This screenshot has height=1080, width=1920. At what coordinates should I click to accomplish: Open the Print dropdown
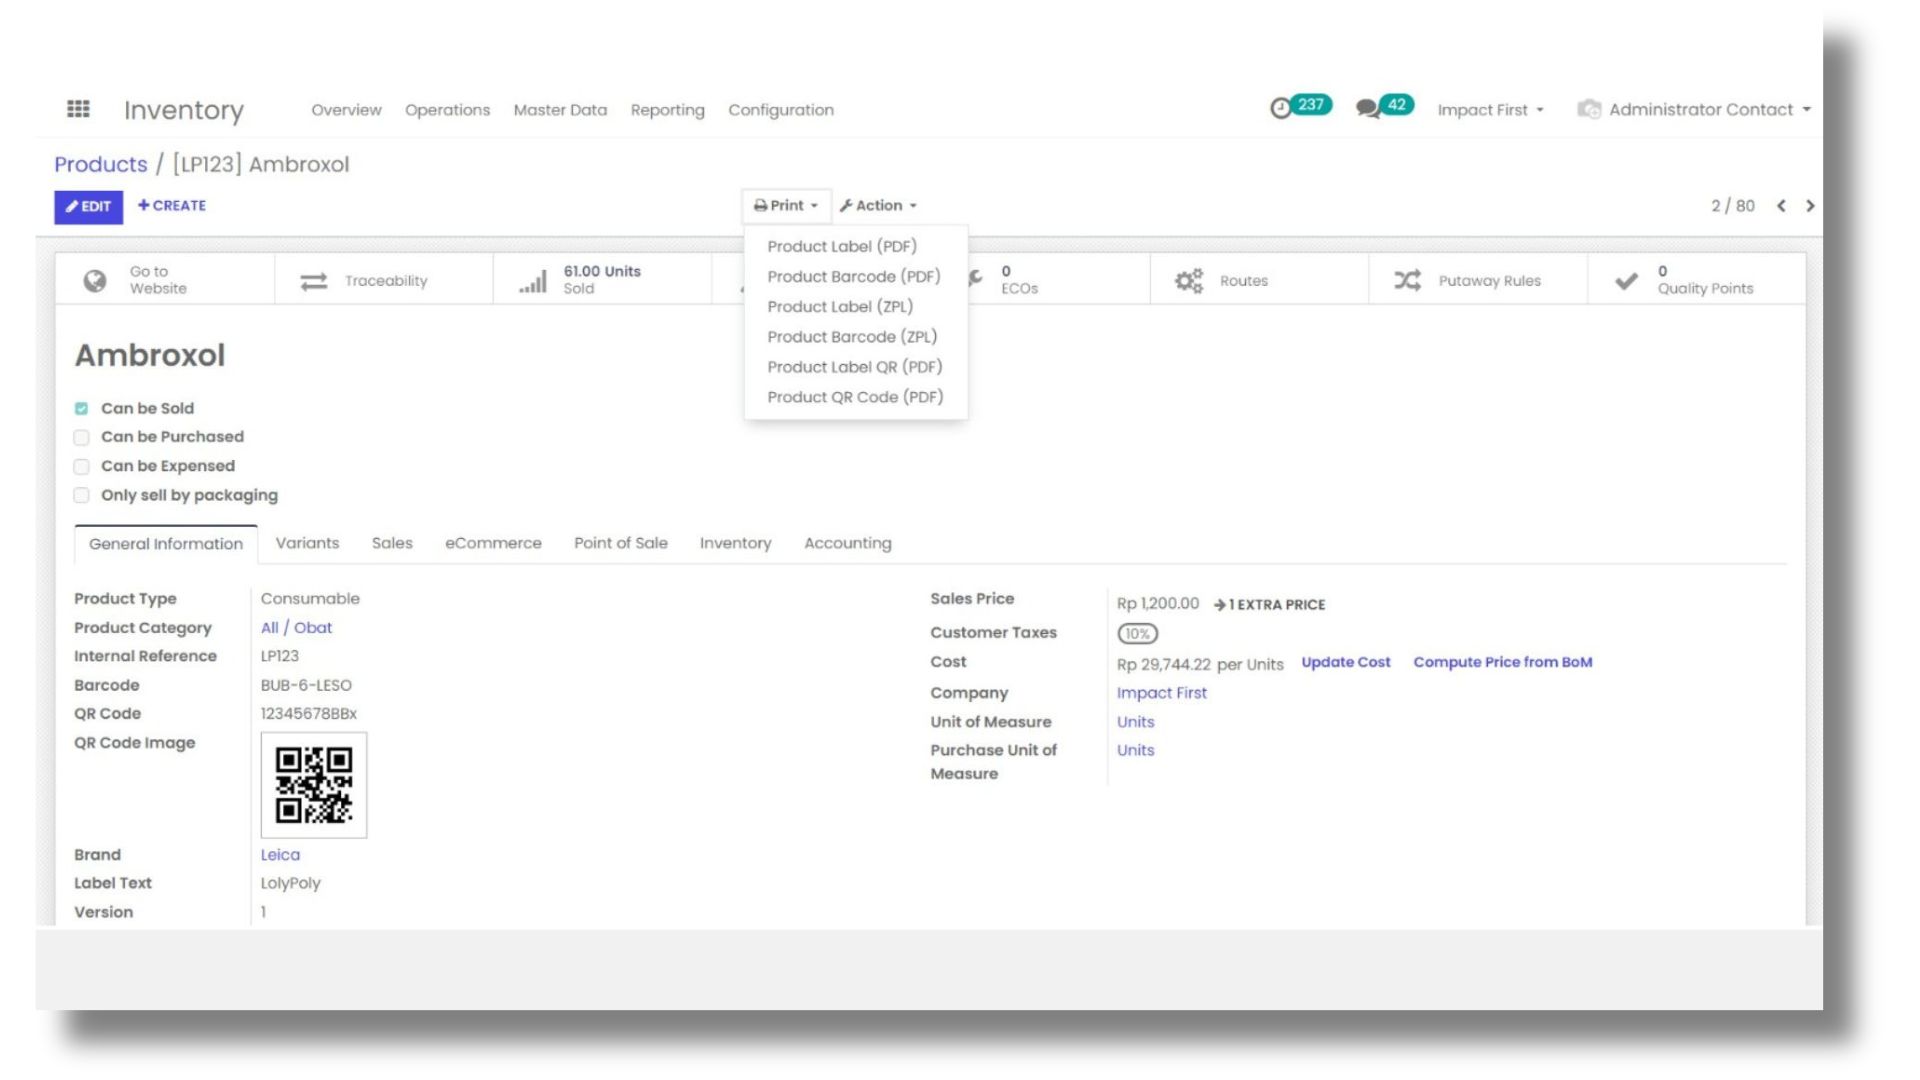click(786, 205)
